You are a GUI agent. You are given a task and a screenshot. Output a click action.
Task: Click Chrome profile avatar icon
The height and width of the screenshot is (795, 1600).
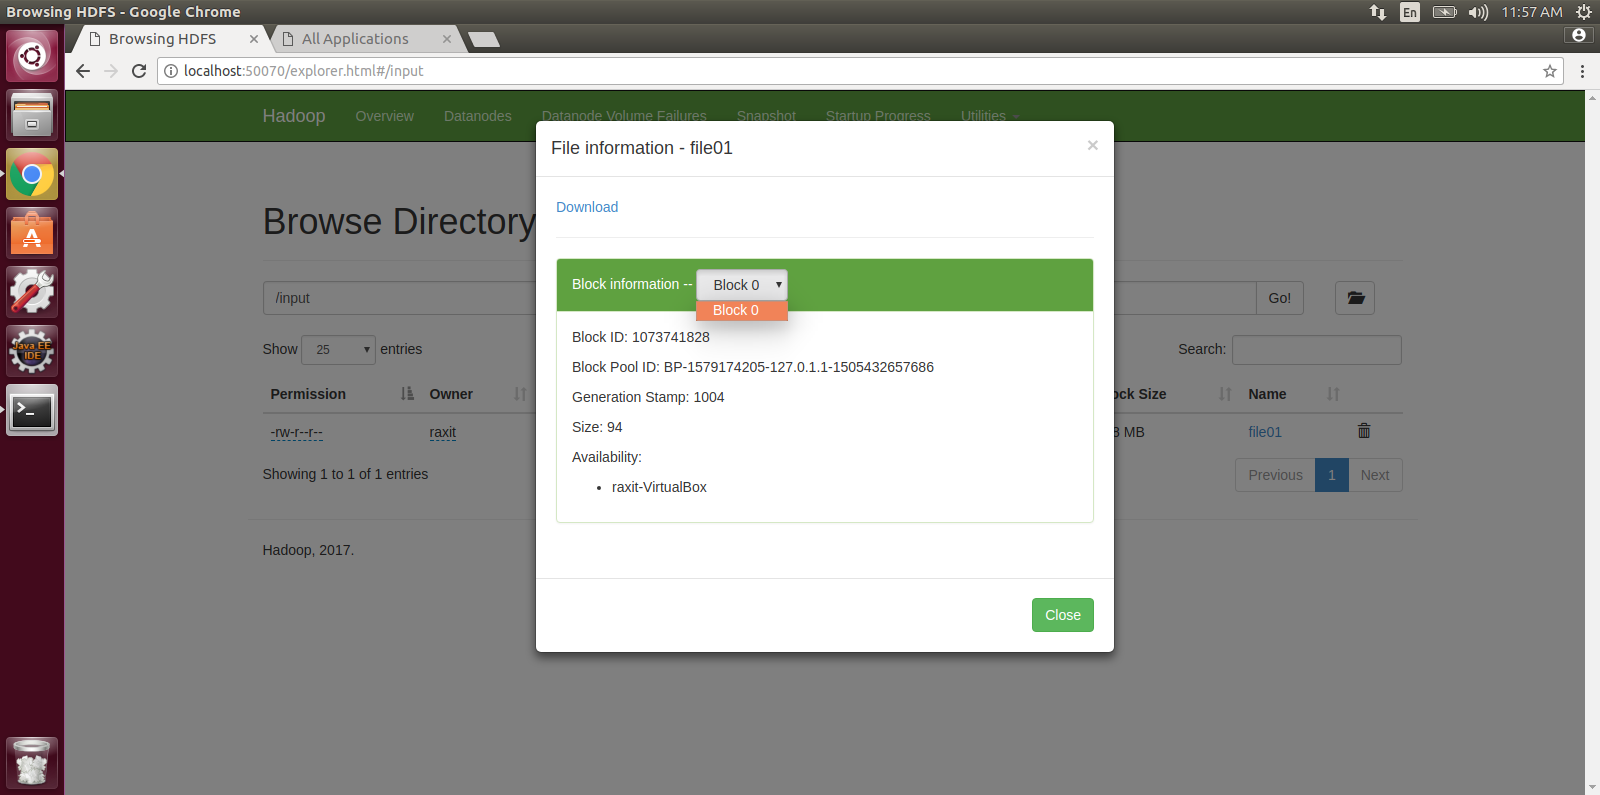pyautogui.click(x=1579, y=35)
